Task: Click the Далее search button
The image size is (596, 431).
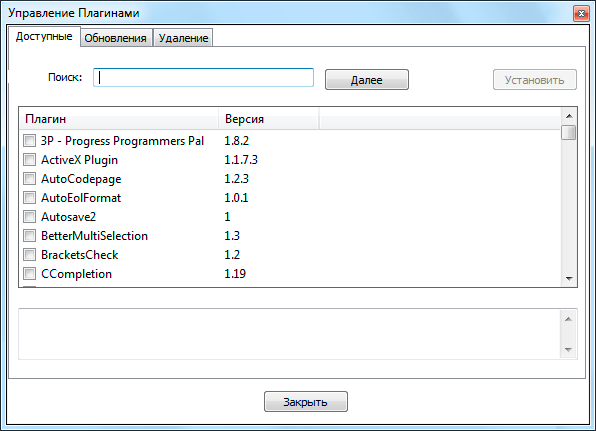Action: (367, 80)
